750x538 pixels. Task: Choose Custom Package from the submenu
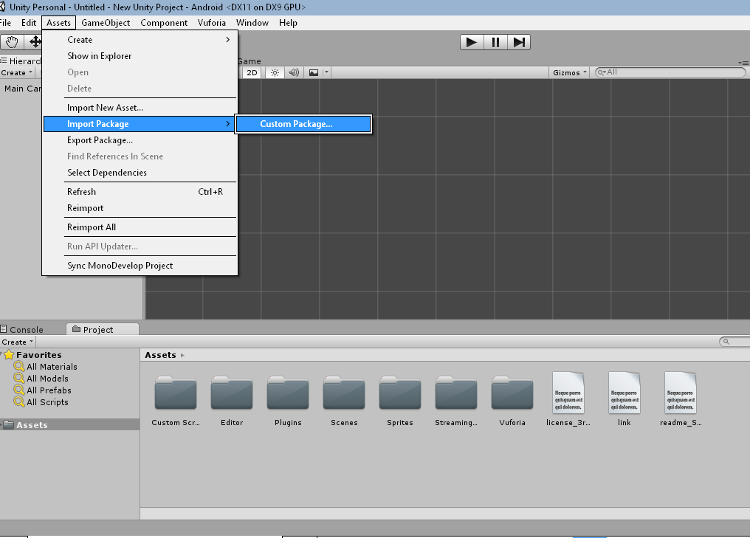click(303, 124)
